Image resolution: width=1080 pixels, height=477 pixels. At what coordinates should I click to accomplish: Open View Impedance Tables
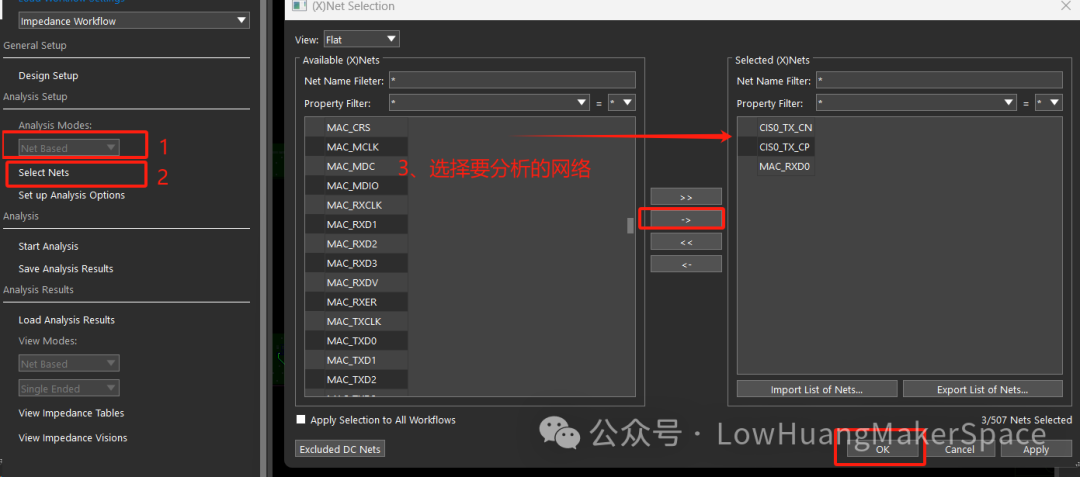pos(71,413)
